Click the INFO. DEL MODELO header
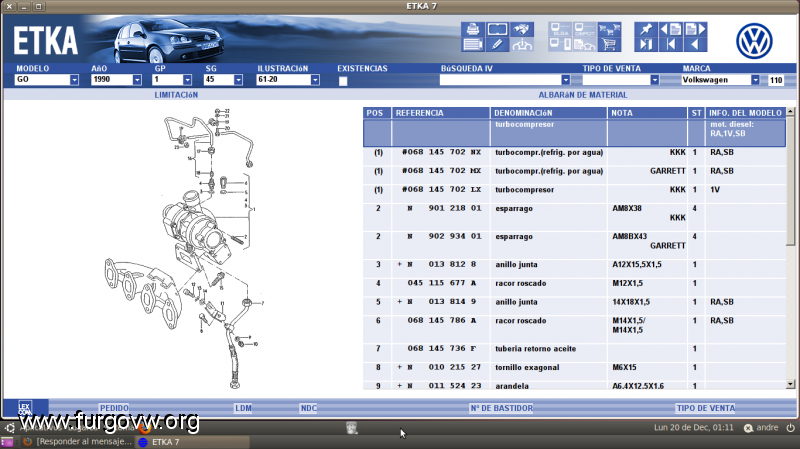 745,113
